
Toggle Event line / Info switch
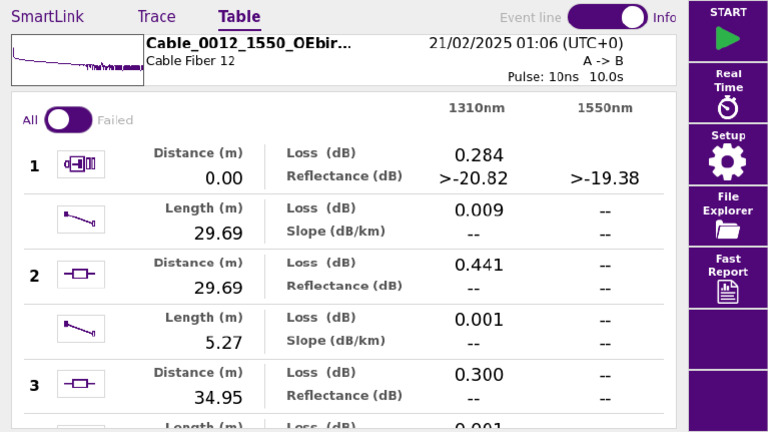point(607,17)
